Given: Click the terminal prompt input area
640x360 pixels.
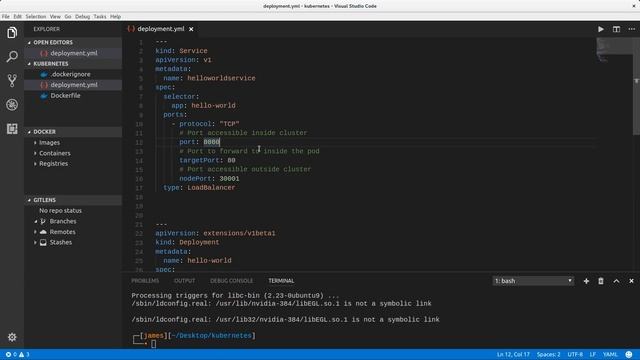Looking at the screenshot, I should coord(153,344).
